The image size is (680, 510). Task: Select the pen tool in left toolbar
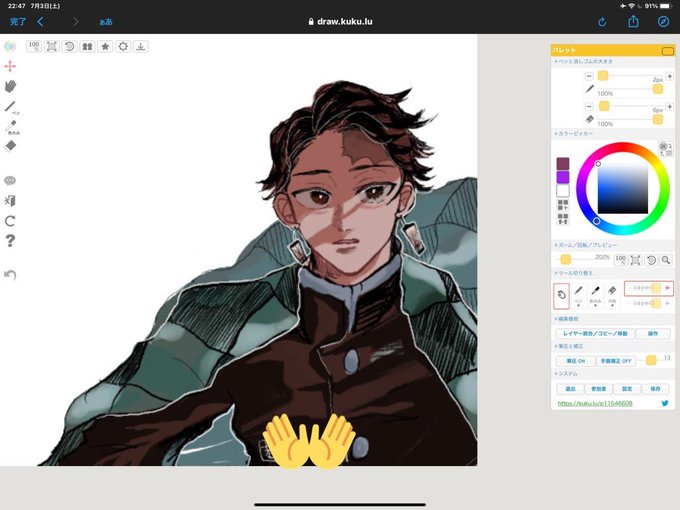pos(11,107)
